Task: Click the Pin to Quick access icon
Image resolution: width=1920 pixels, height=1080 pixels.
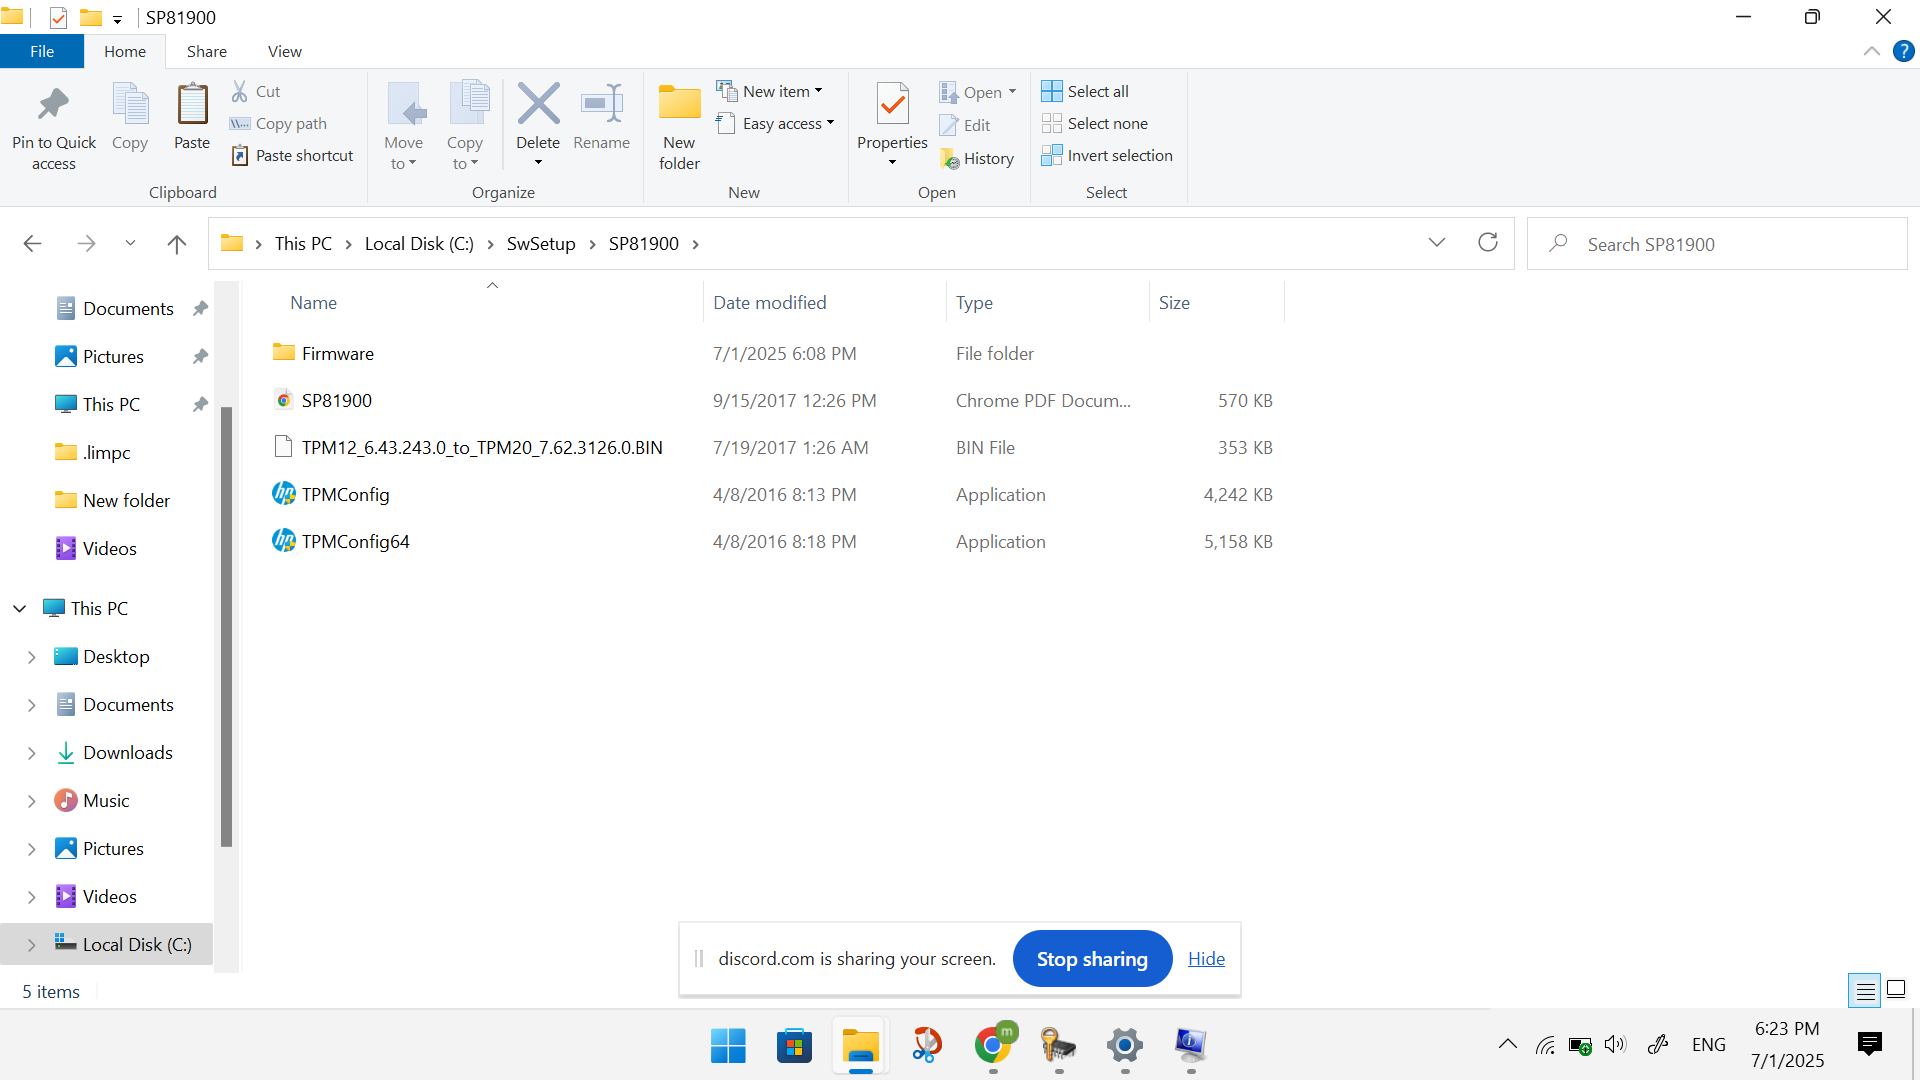Action: coord(53,104)
